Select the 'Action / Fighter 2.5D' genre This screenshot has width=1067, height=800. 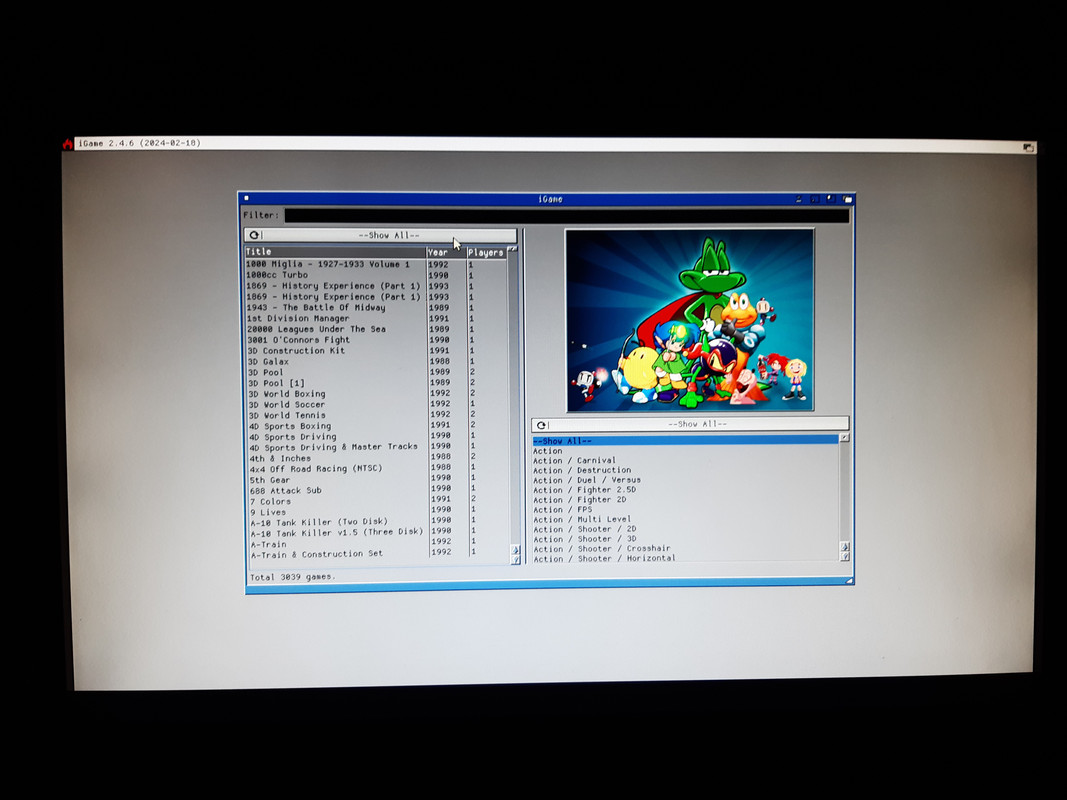click(x=585, y=490)
